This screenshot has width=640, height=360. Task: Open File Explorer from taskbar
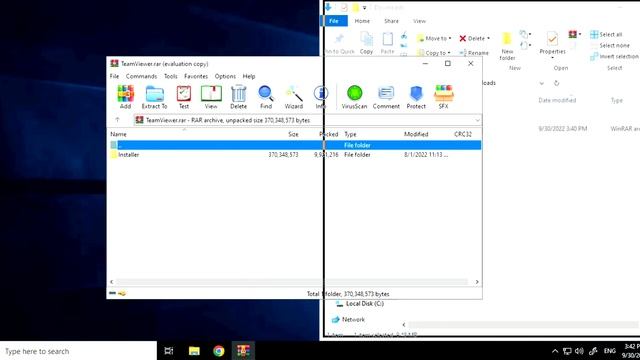coord(194,351)
